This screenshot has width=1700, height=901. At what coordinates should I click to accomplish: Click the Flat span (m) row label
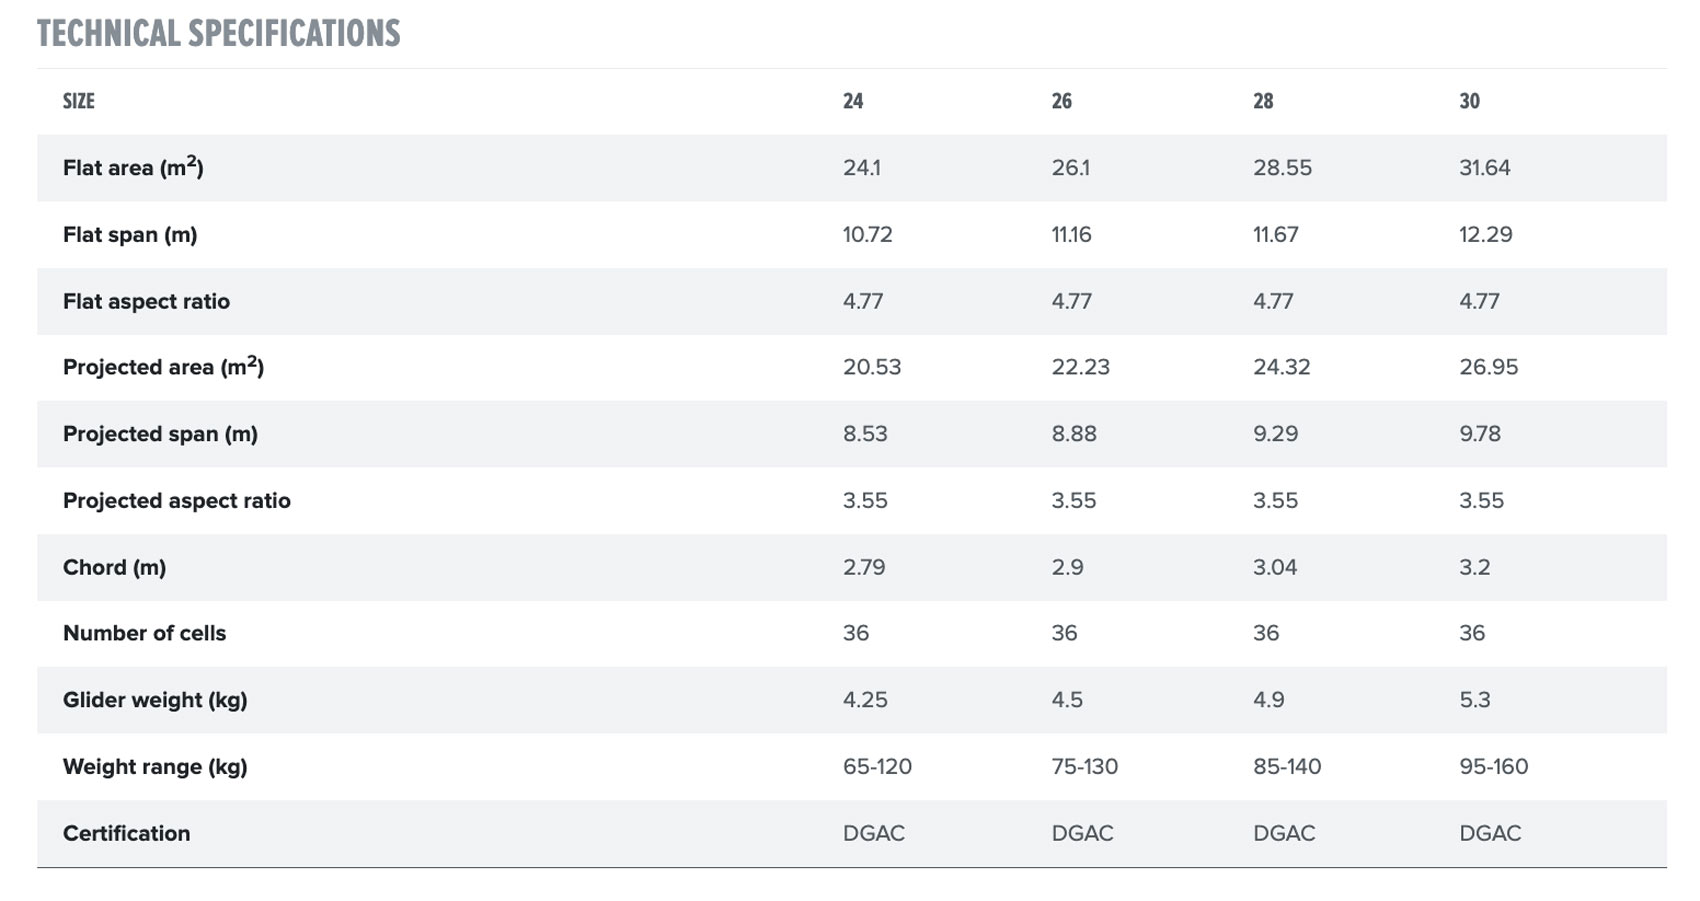[130, 235]
